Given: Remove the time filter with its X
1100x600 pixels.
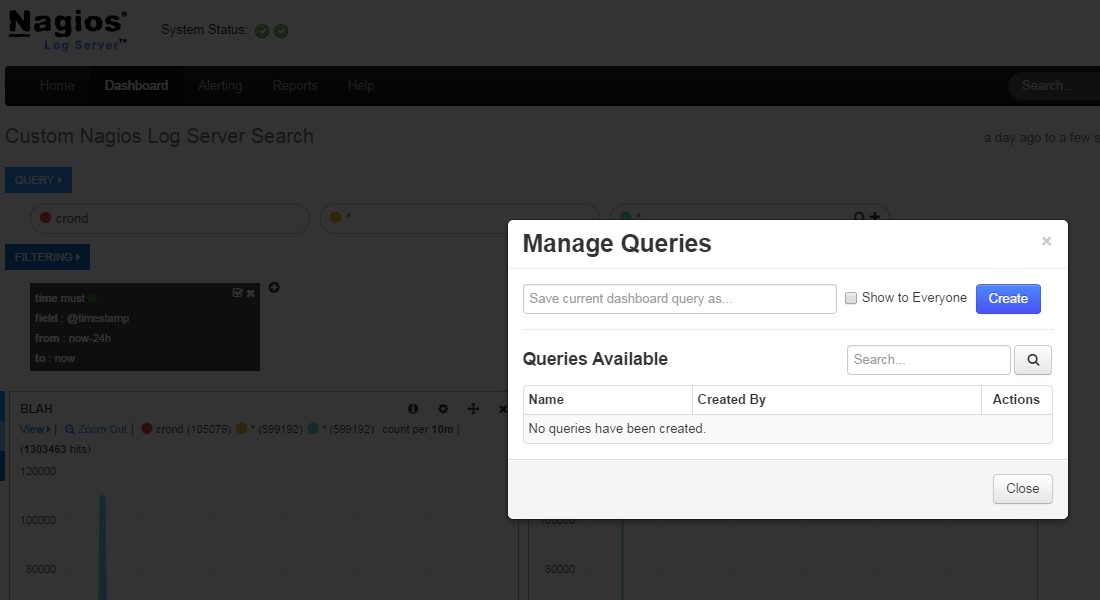Looking at the screenshot, I should (251, 293).
